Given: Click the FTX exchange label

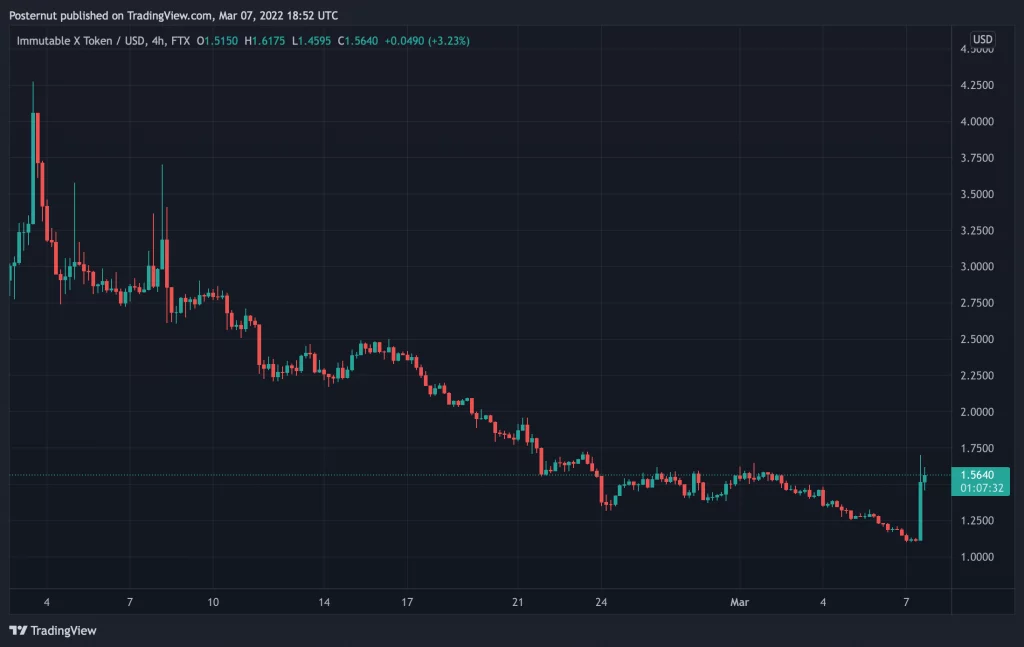Looking at the screenshot, I should (x=181, y=41).
